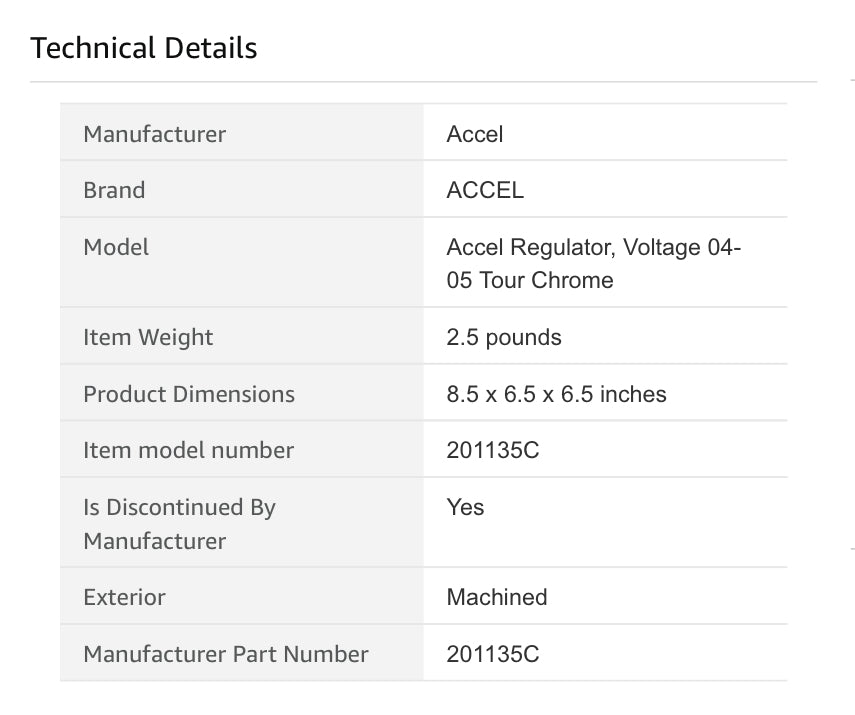
Task: Click the Item model number label
Action: (189, 450)
